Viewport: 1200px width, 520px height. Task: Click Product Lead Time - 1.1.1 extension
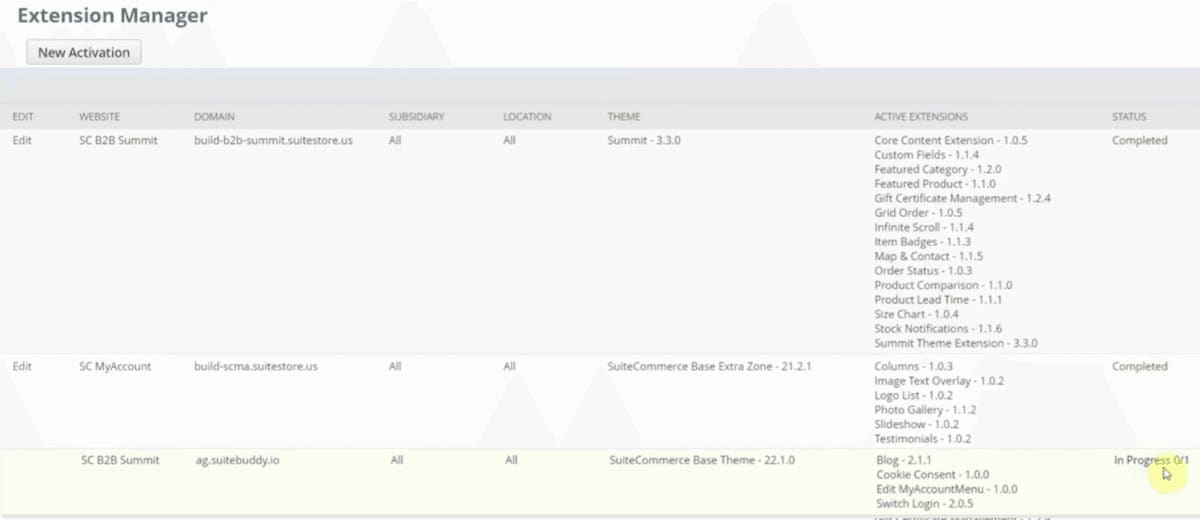click(x=938, y=300)
